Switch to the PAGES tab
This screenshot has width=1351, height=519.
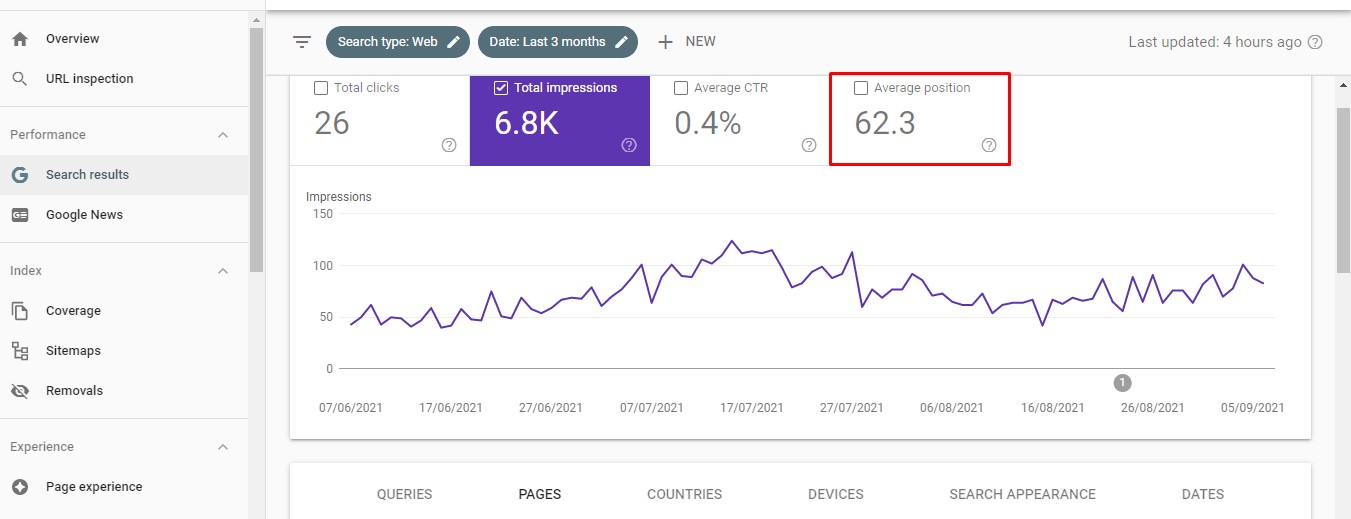(540, 494)
